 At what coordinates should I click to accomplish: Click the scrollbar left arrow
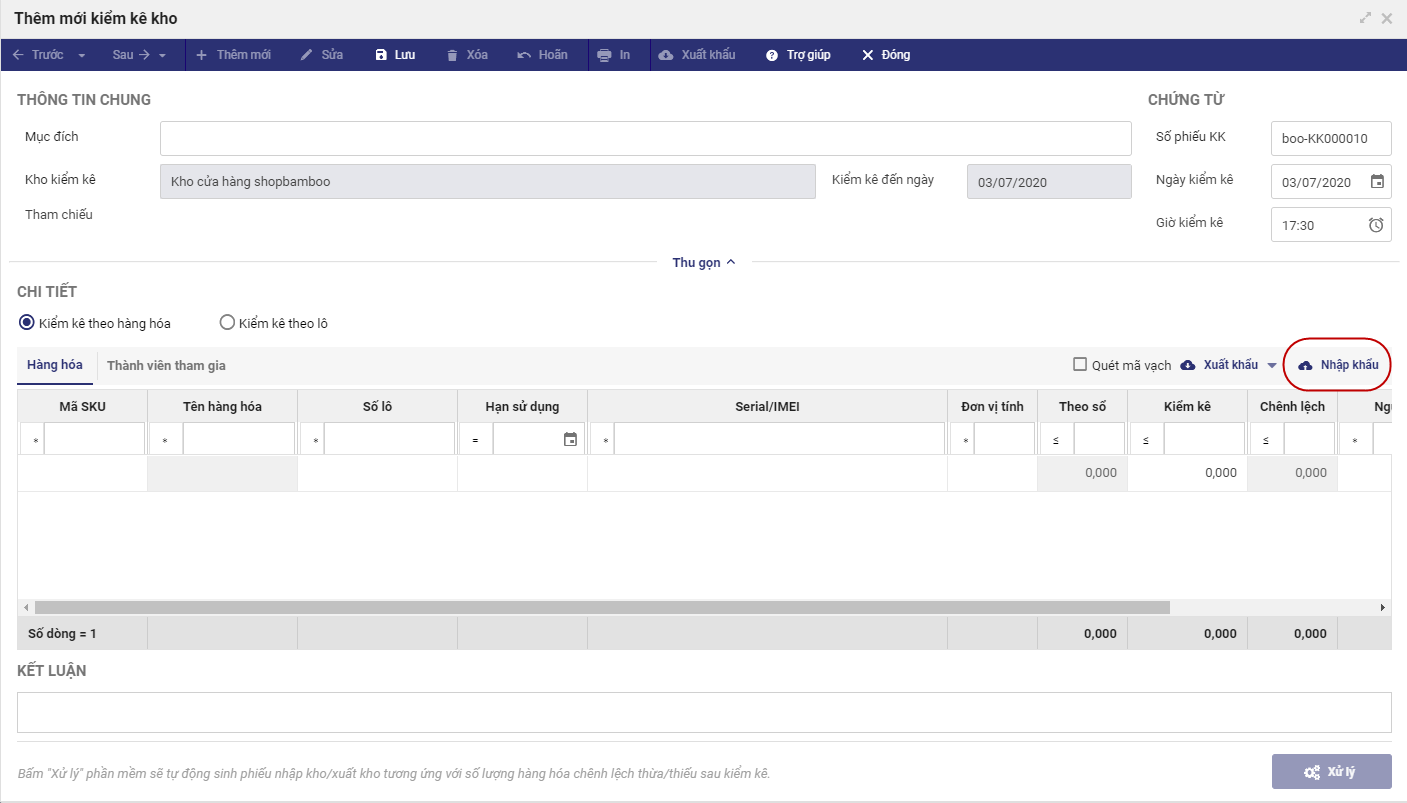[x=25, y=607]
